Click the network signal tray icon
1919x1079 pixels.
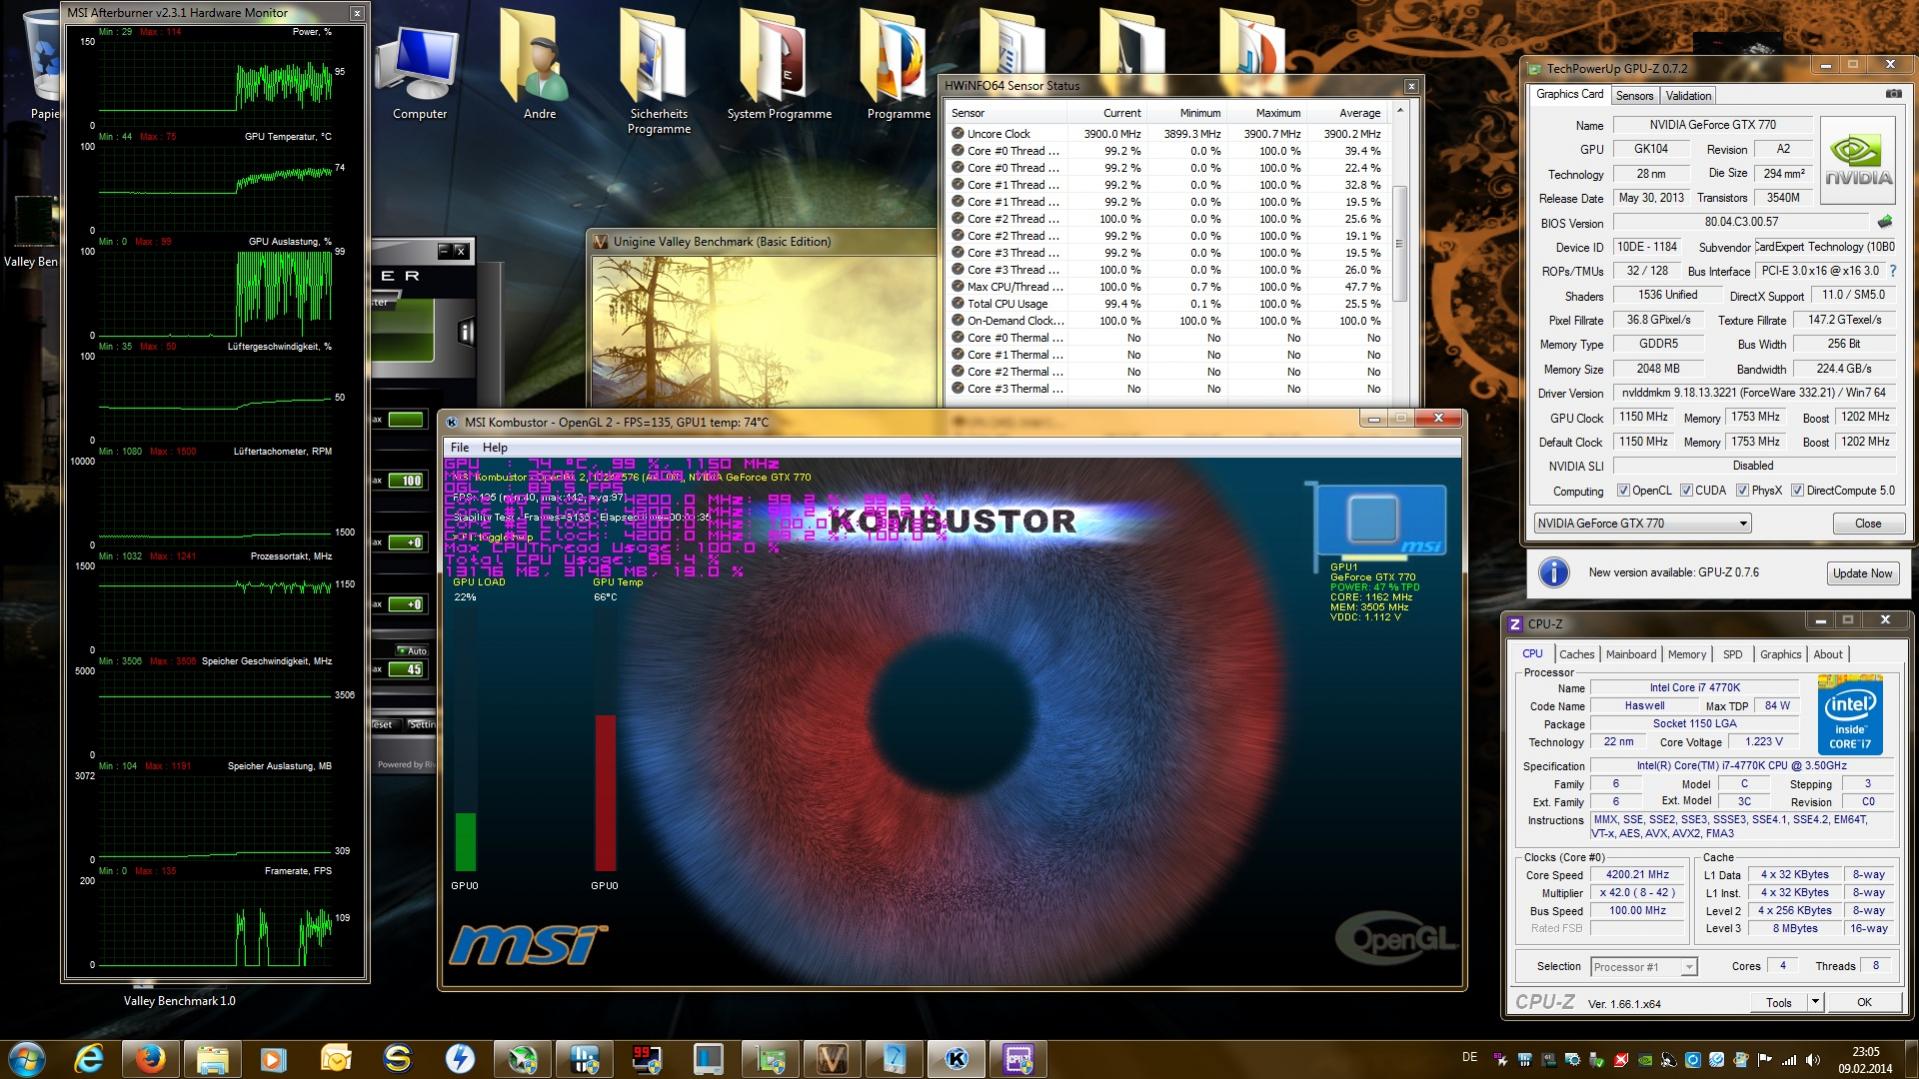1789,1059
